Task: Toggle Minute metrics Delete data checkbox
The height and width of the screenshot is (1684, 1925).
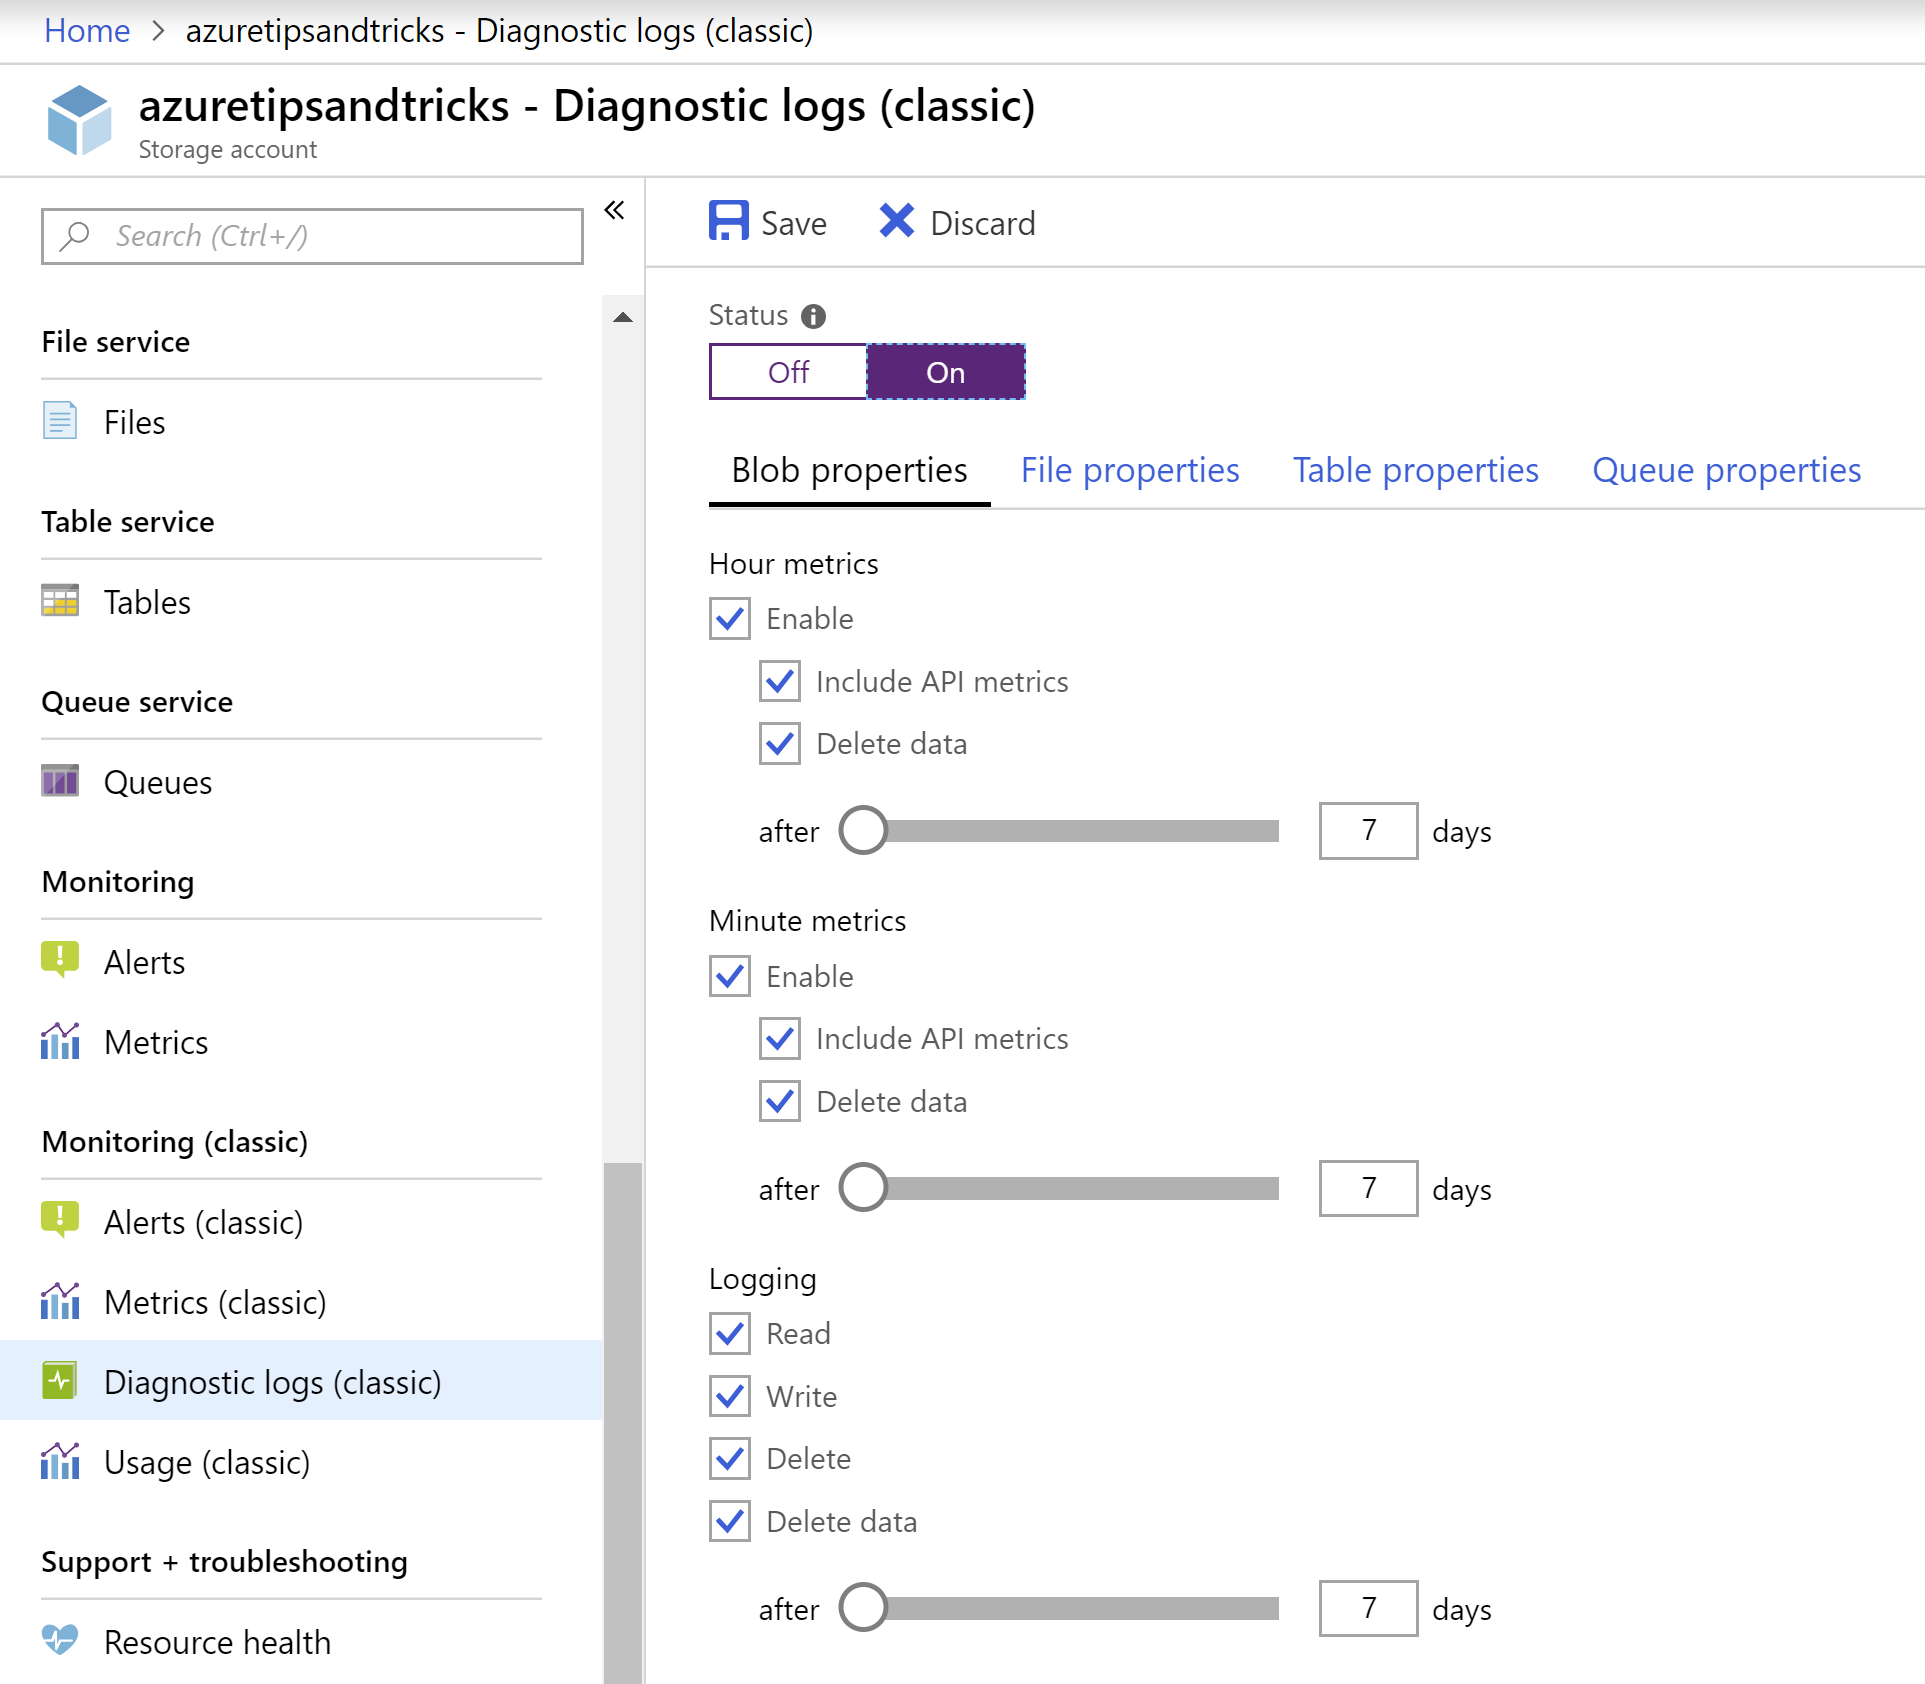Action: 780,1102
